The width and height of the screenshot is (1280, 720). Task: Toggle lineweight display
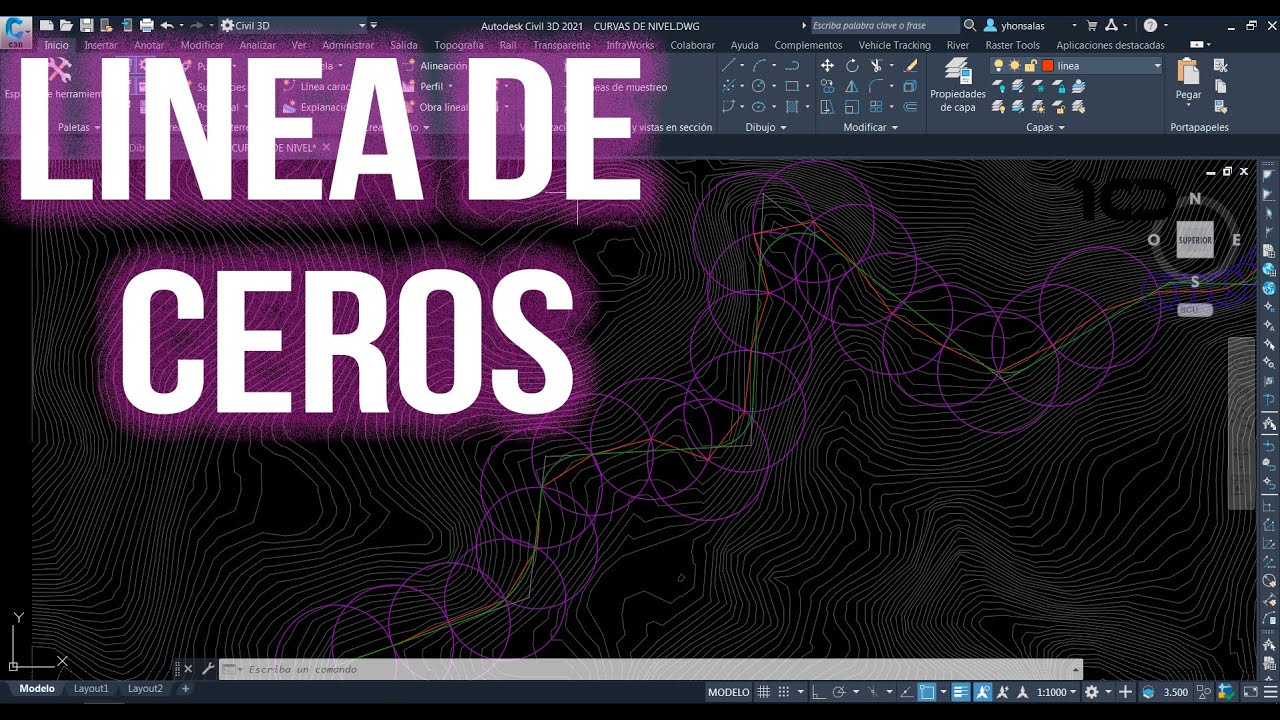click(961, 692)
